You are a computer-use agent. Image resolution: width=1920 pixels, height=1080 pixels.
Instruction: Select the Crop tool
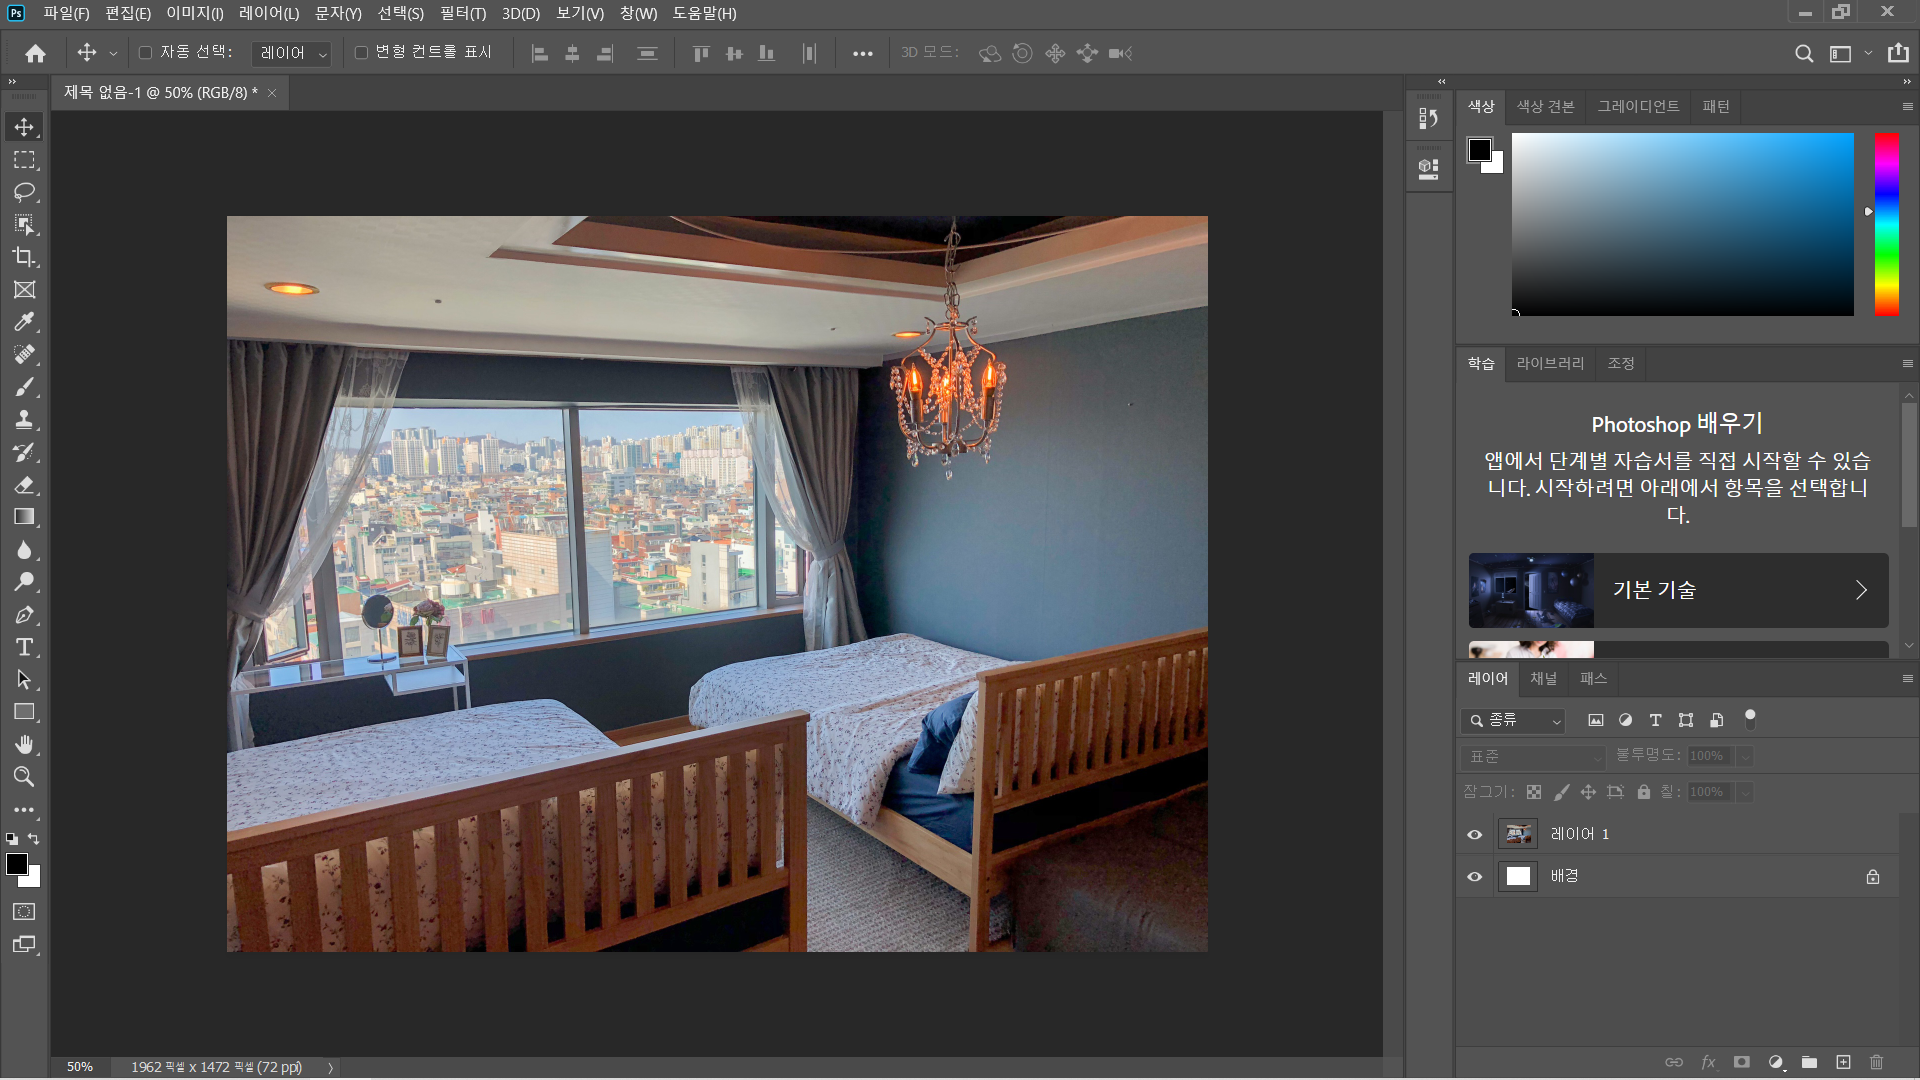pyautogui.click(x=24, y=257)
